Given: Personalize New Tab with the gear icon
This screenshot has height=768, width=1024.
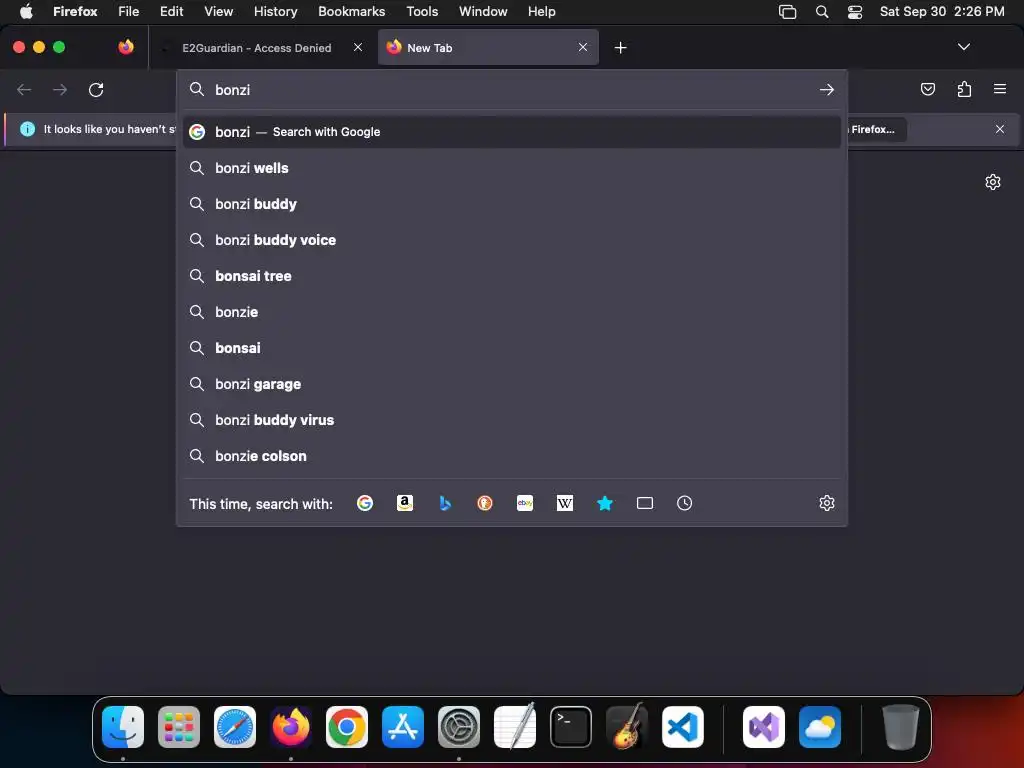Looking at the screenshot, I should [x=993, y=182].
